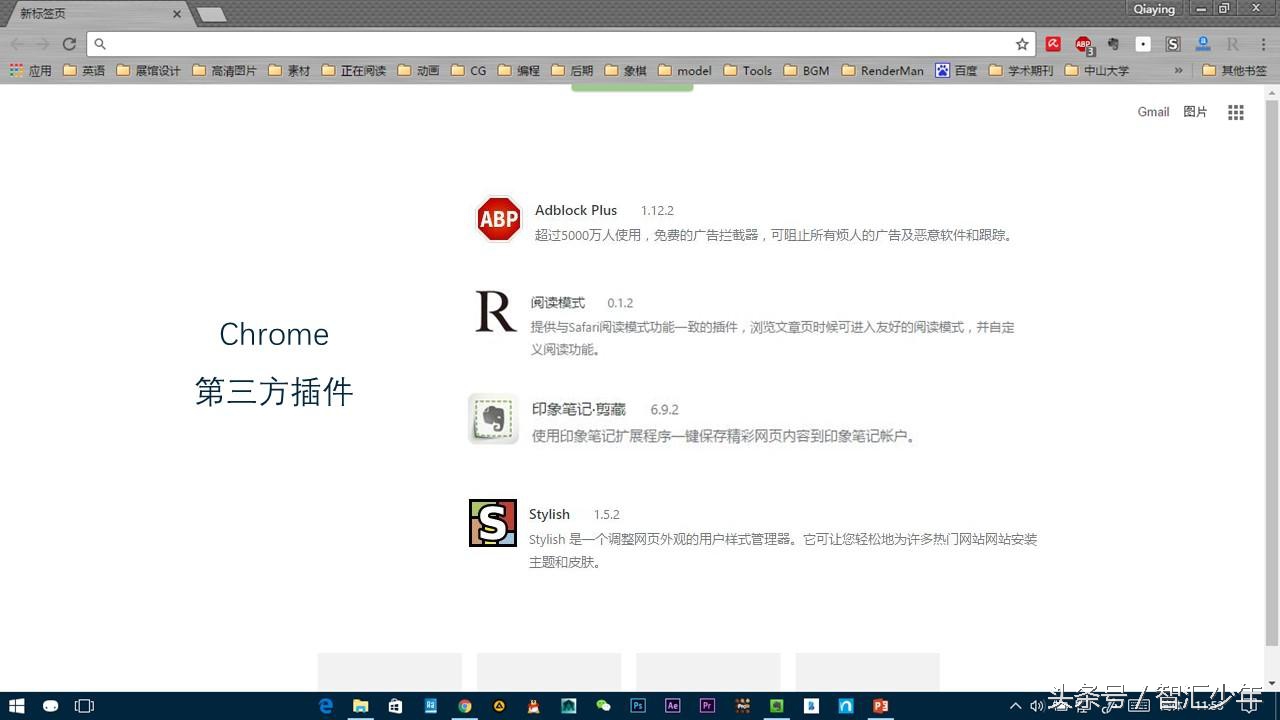Screen dimensions: 1280x720
Task: Click the Evernote elephant logo in the extension list
Action: pos(492,419)
